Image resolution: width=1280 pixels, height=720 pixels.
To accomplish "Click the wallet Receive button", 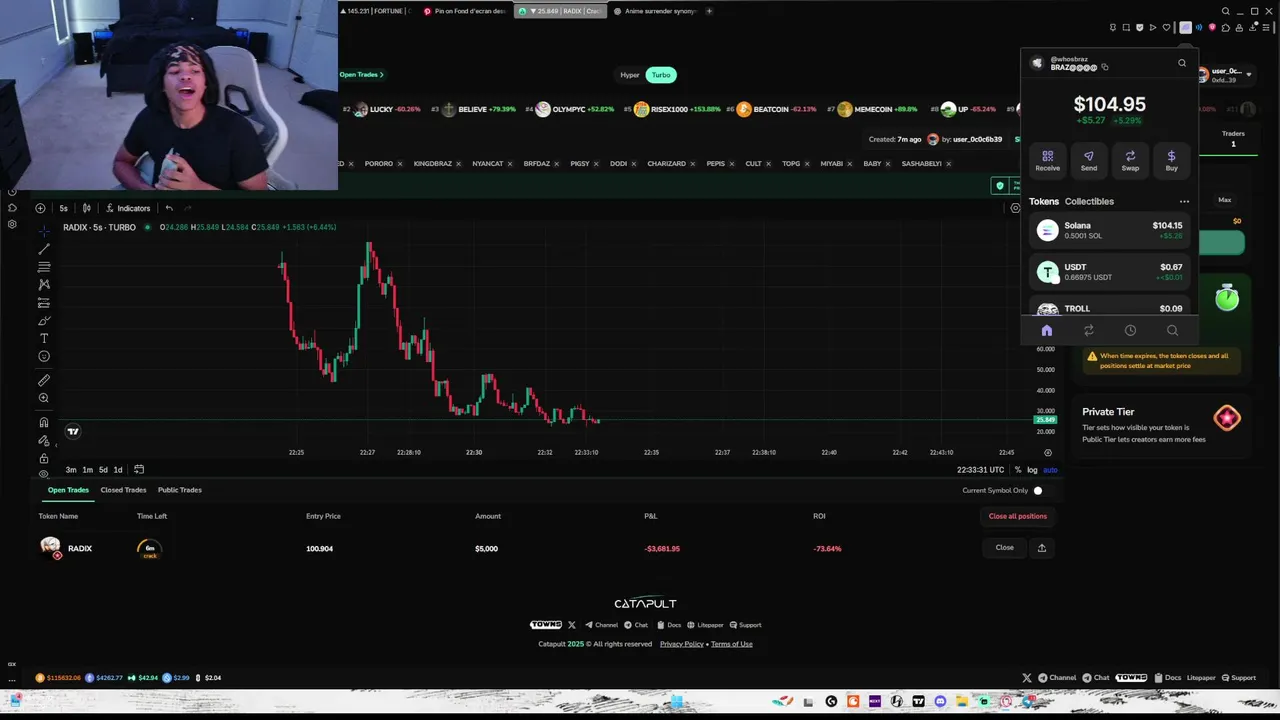I will [x=1047, y=161].
